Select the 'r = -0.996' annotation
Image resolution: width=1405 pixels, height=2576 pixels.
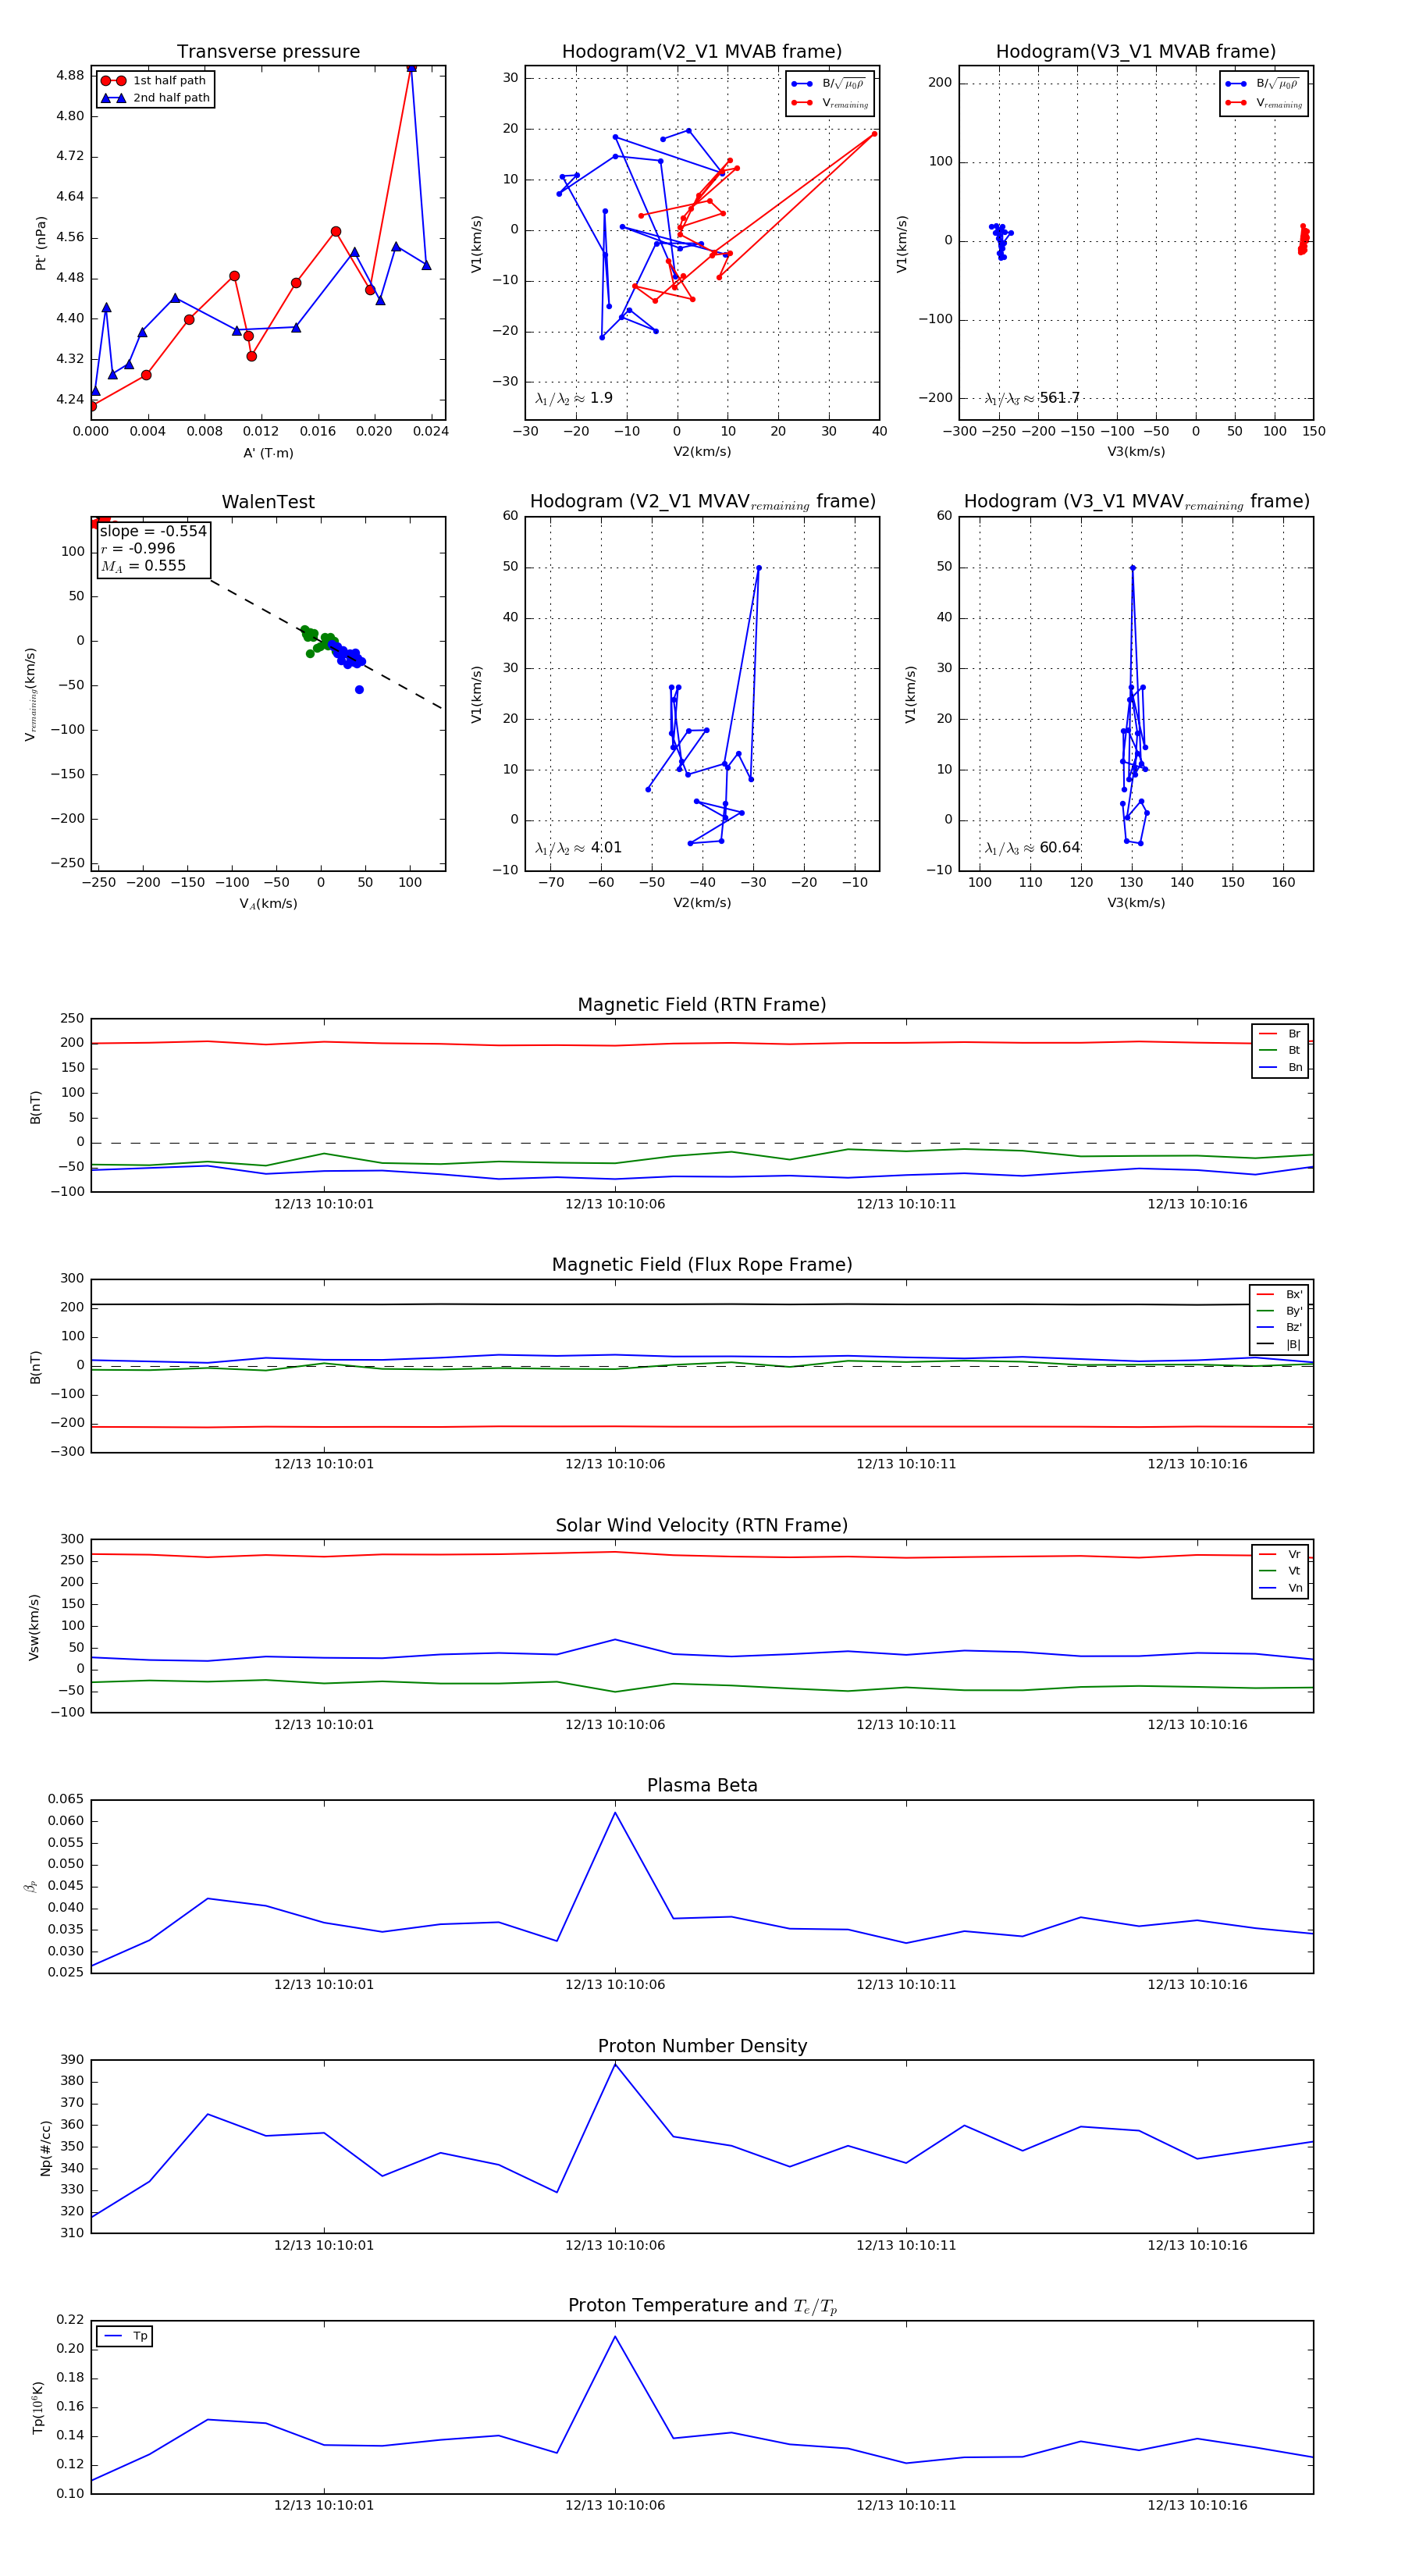click(x=138, y=548)
